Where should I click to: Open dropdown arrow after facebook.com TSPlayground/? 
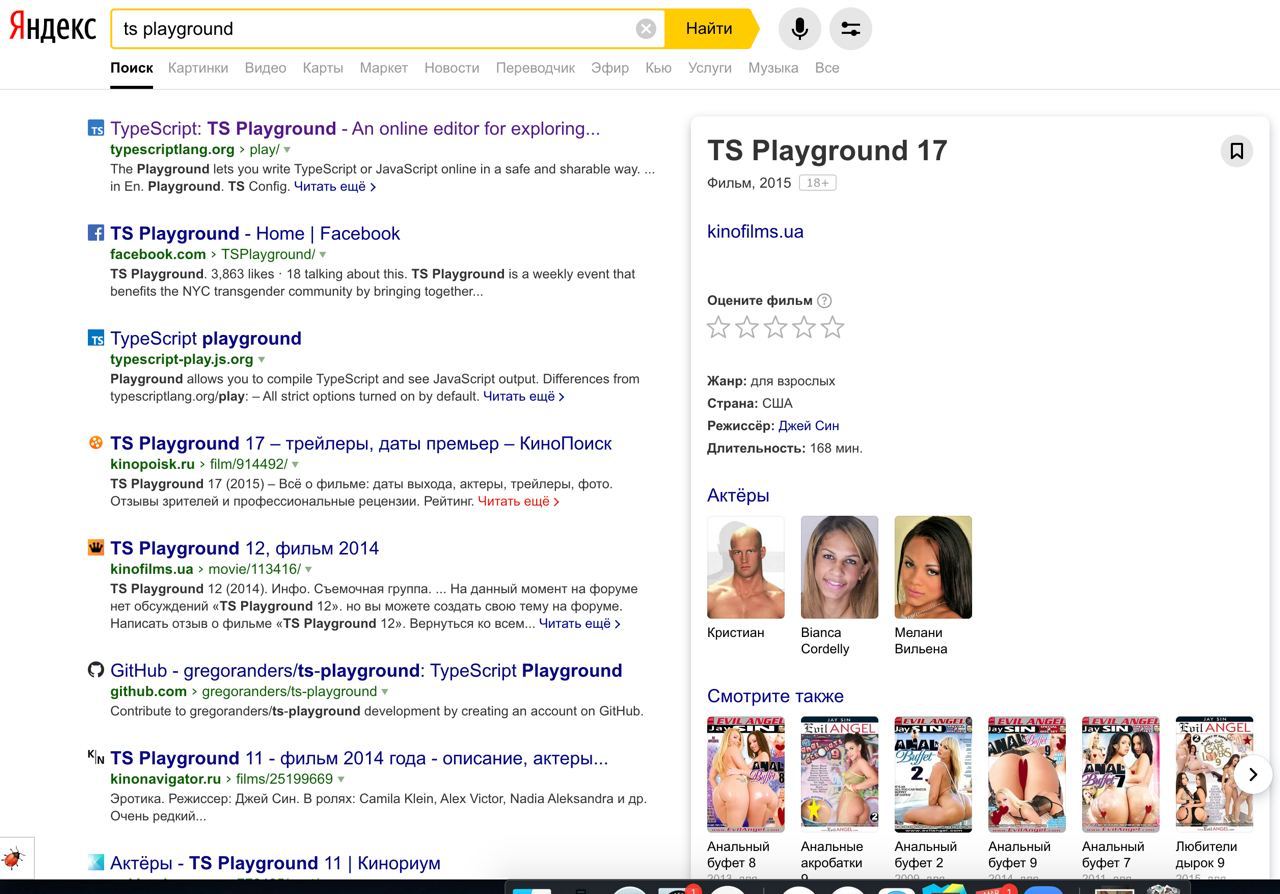pyautogui.click(x=322, y=255)
